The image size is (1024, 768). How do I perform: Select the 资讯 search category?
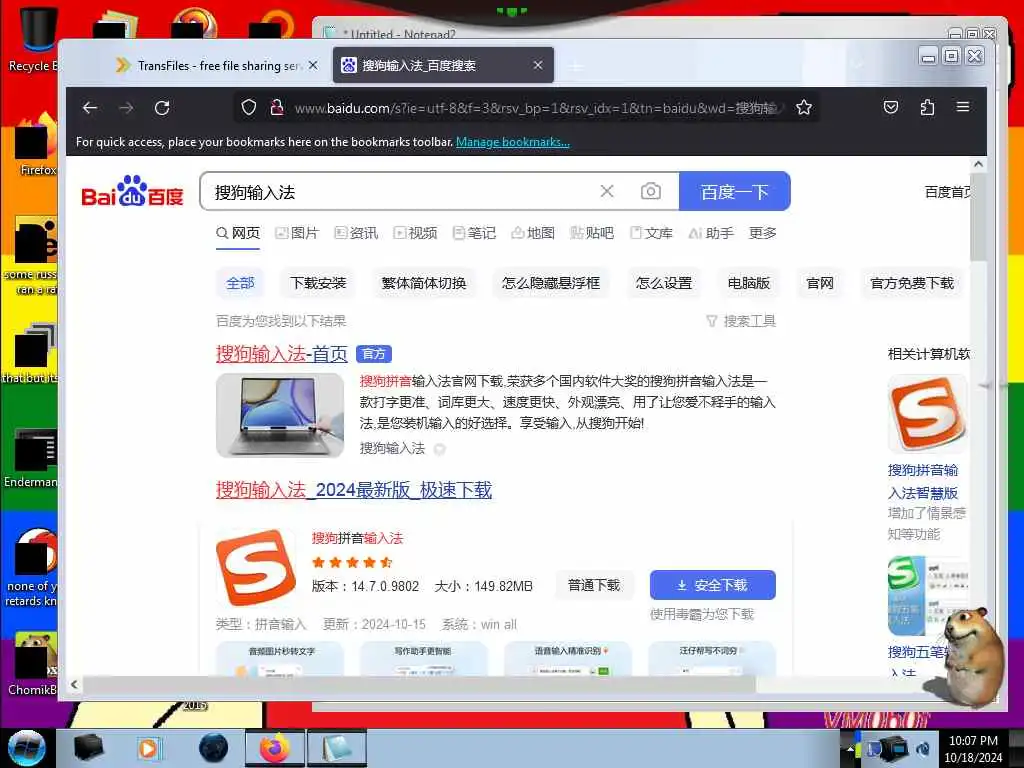(357, 233)
